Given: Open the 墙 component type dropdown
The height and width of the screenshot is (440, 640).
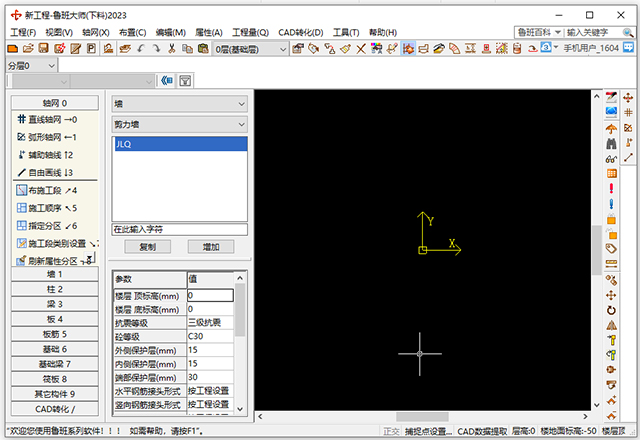Looking at the screenshot, I should [x=179, y=102].
